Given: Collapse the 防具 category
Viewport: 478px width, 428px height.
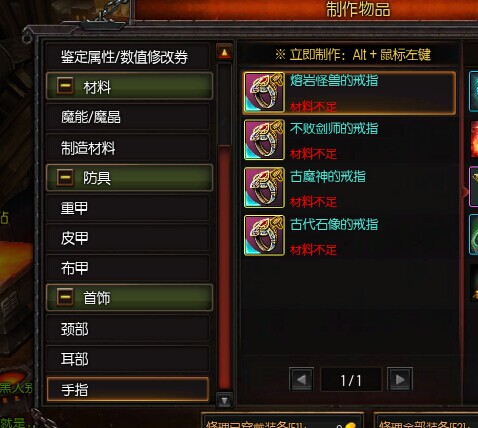Looking at the screenshot, I should (x=65, y=177).
